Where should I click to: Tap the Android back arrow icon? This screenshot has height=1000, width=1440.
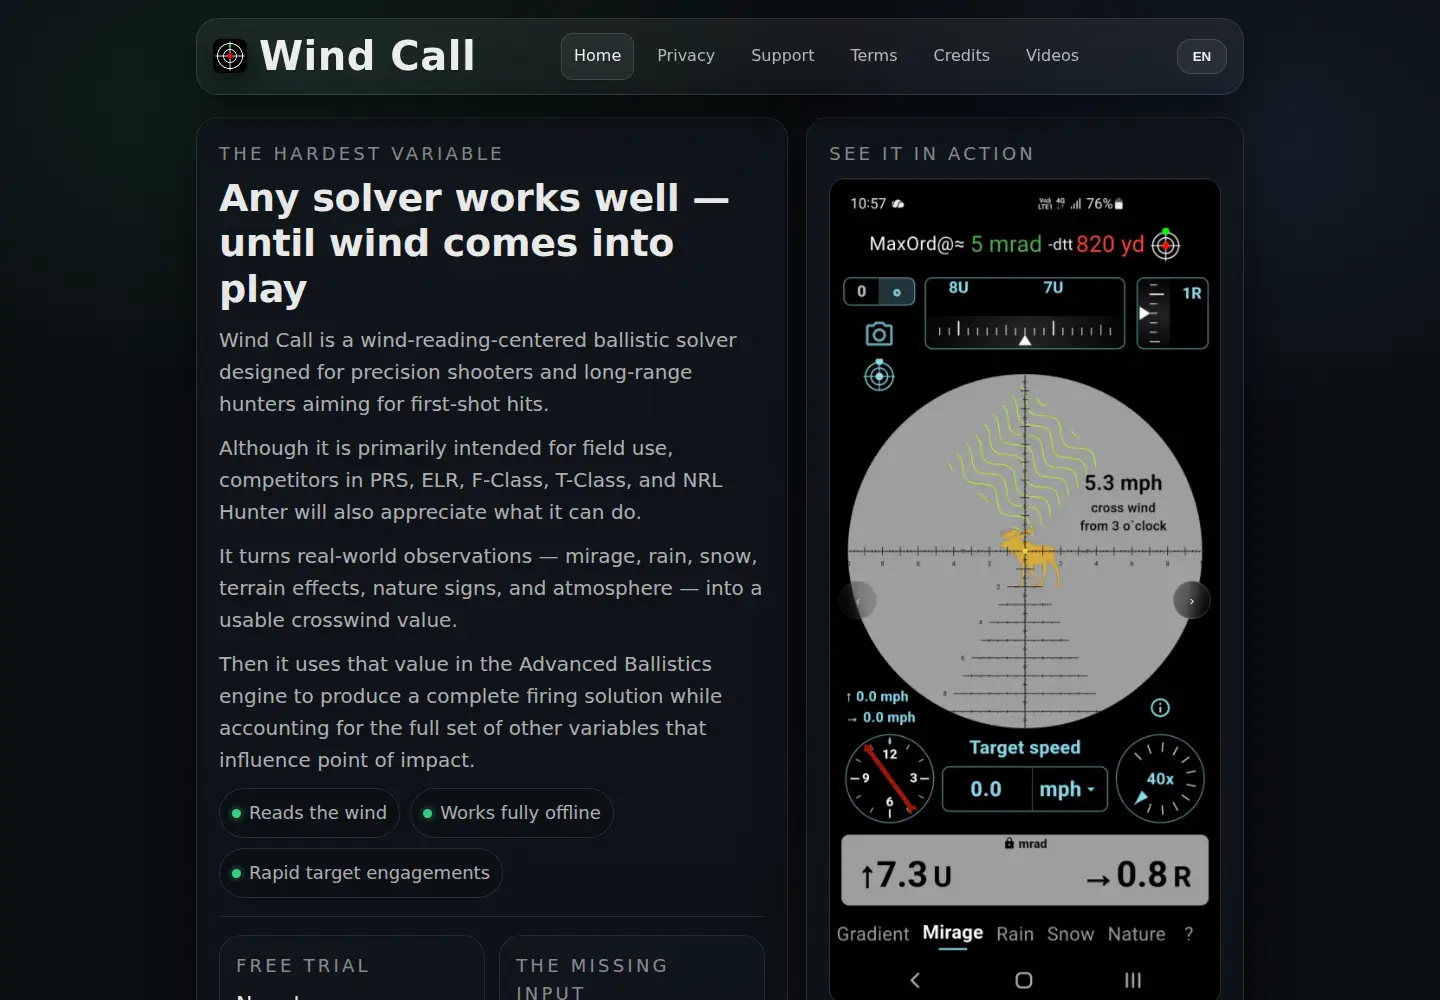[915, 980]
